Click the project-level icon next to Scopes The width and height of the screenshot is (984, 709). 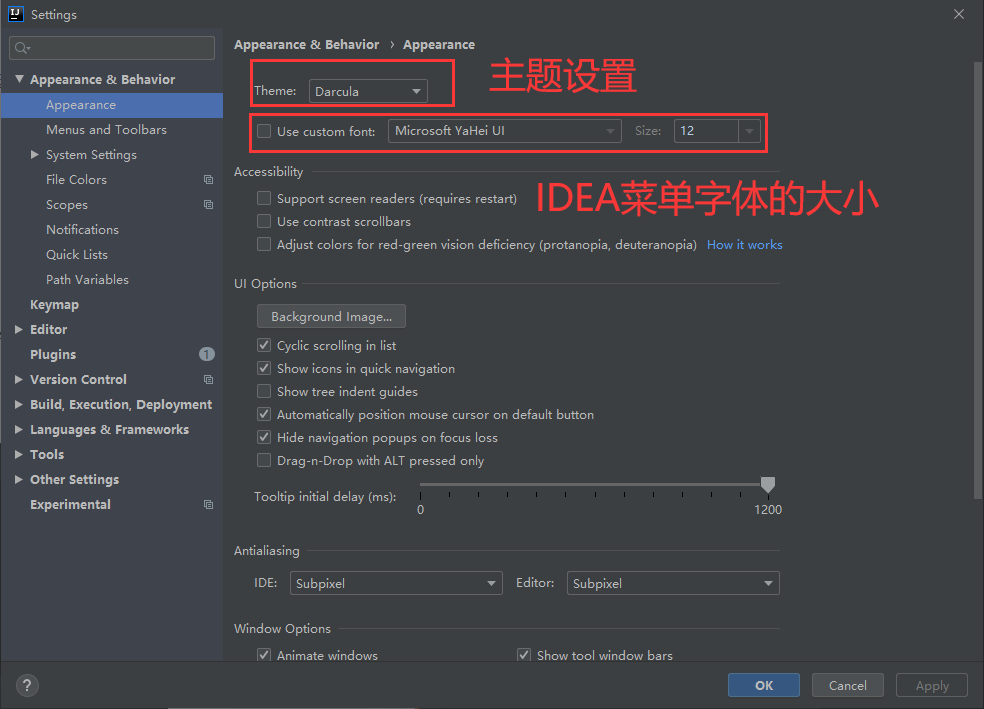208,205
